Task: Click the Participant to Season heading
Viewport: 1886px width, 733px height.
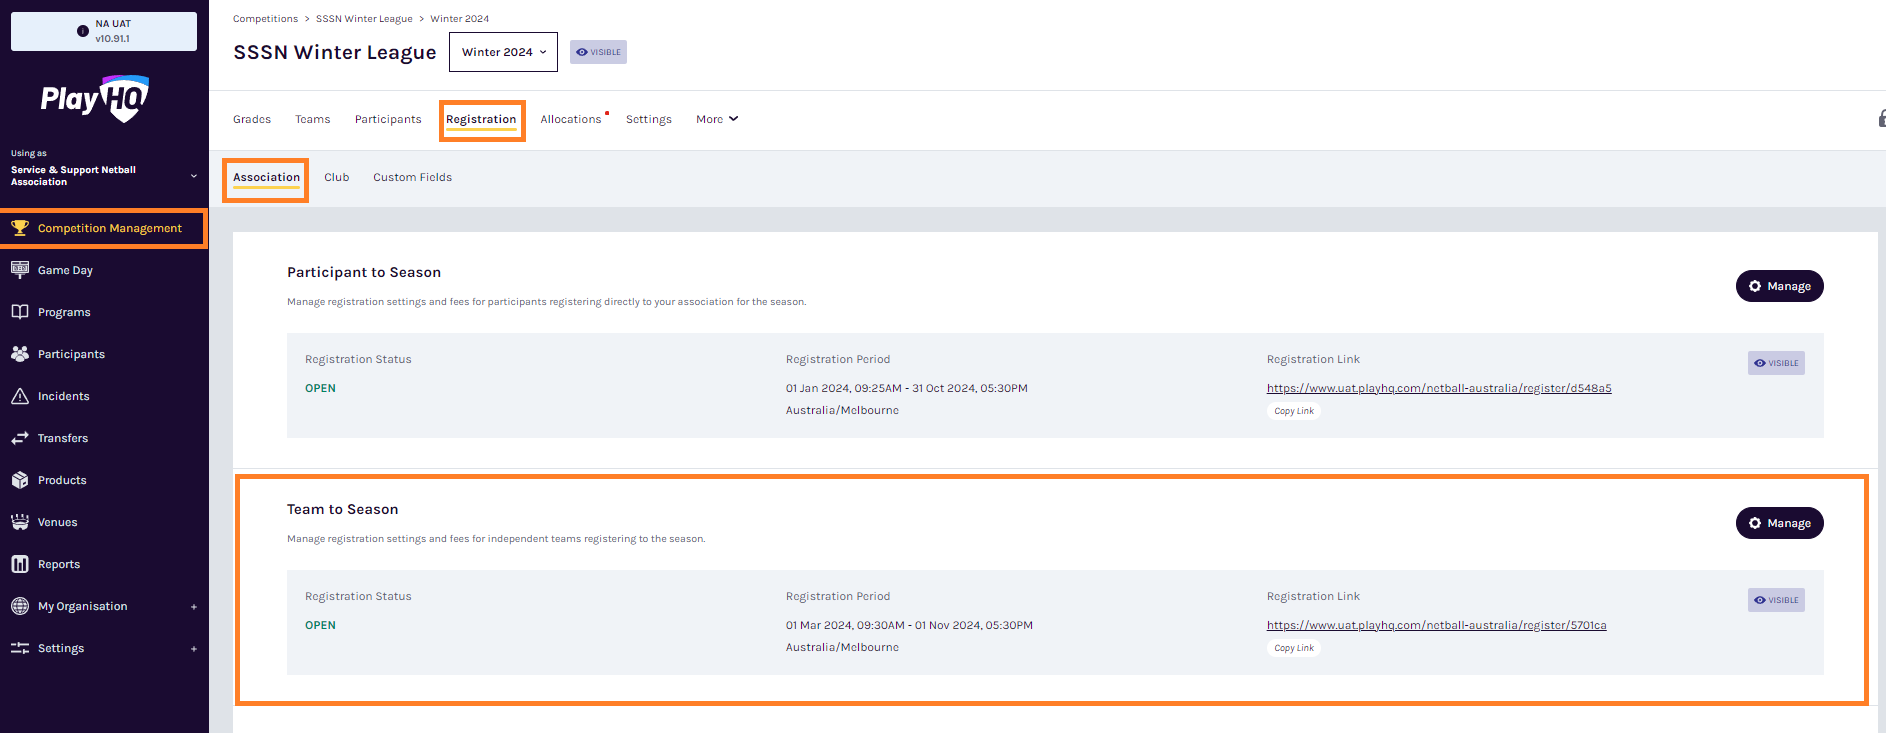Action: pos(364,272)
